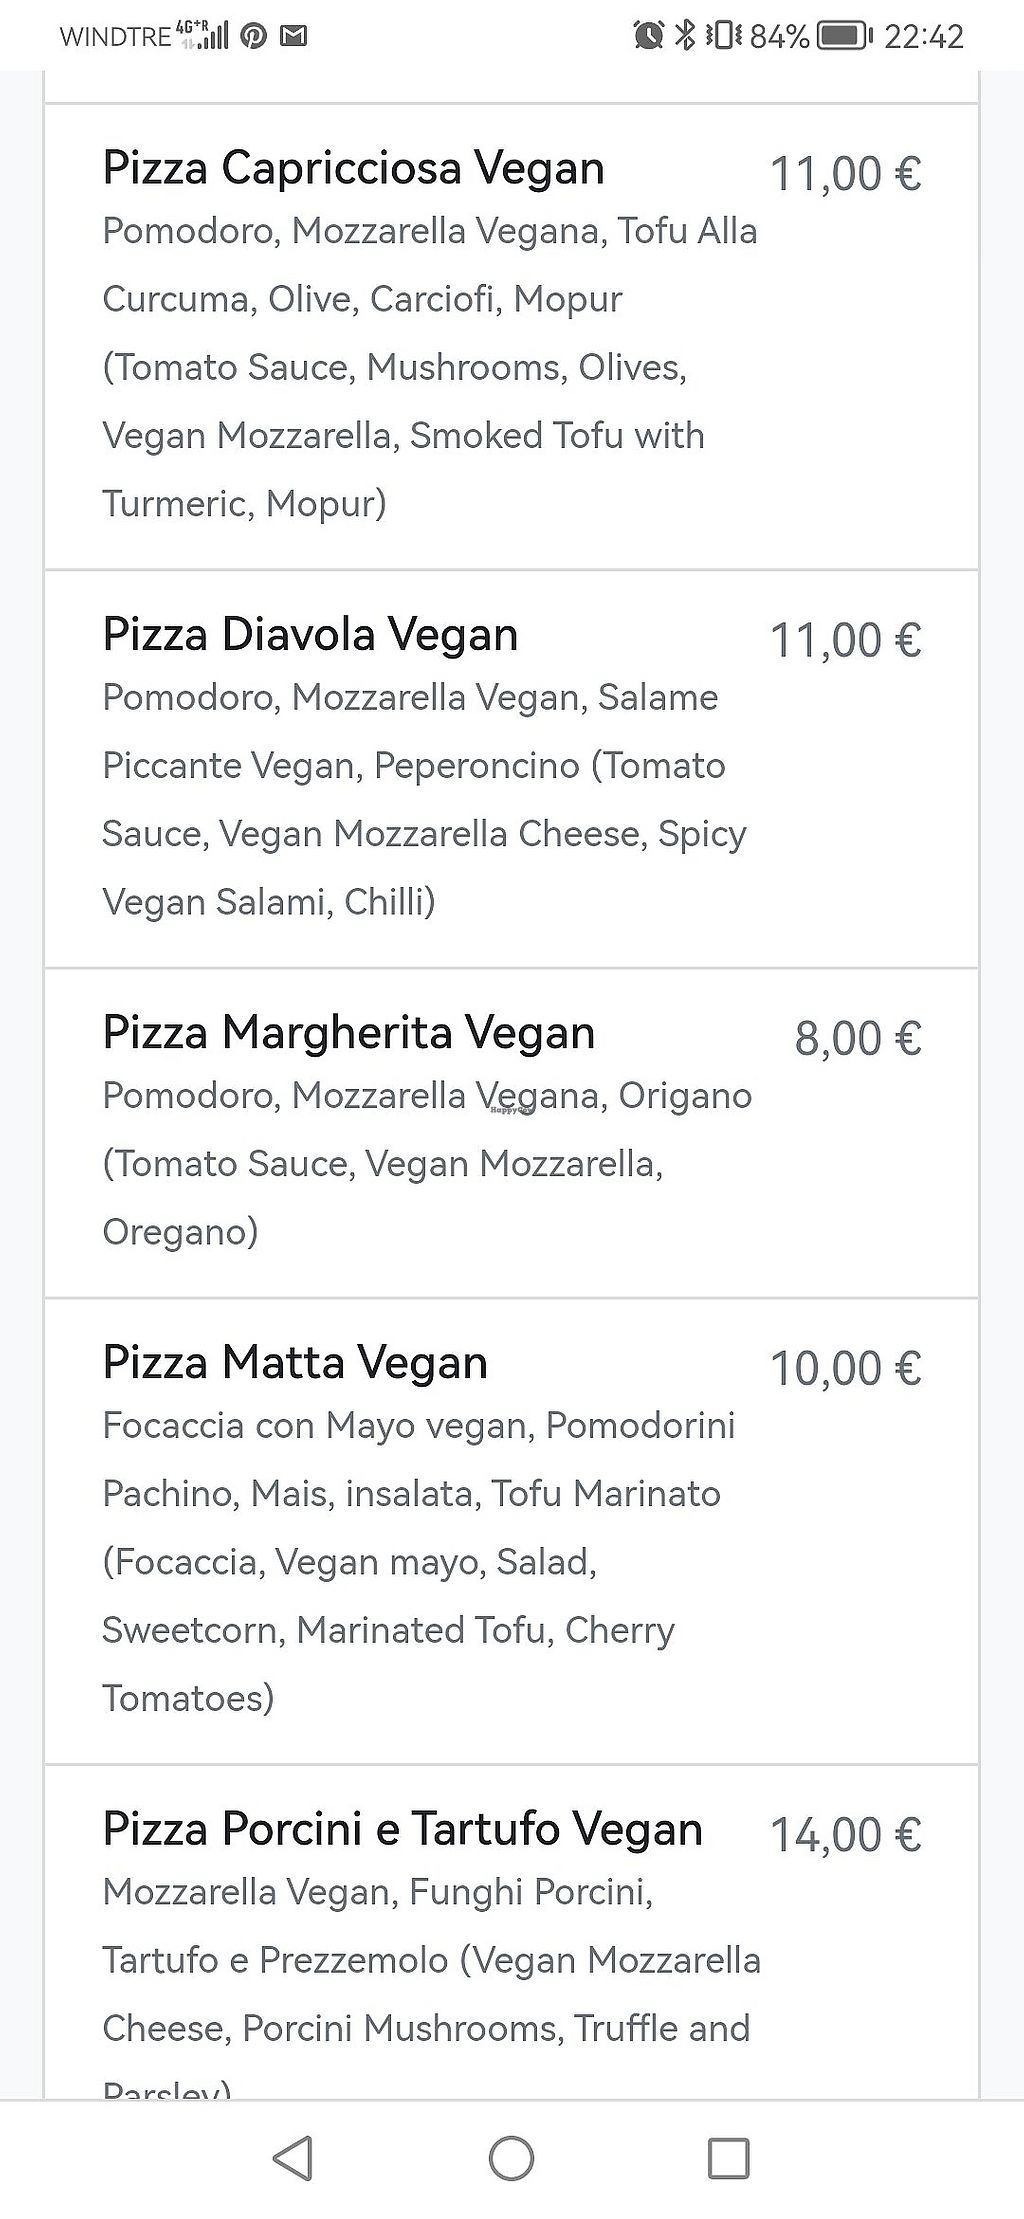
Task: Tap the Pinterest notification icon in status bar
Action: pos(254,37)
